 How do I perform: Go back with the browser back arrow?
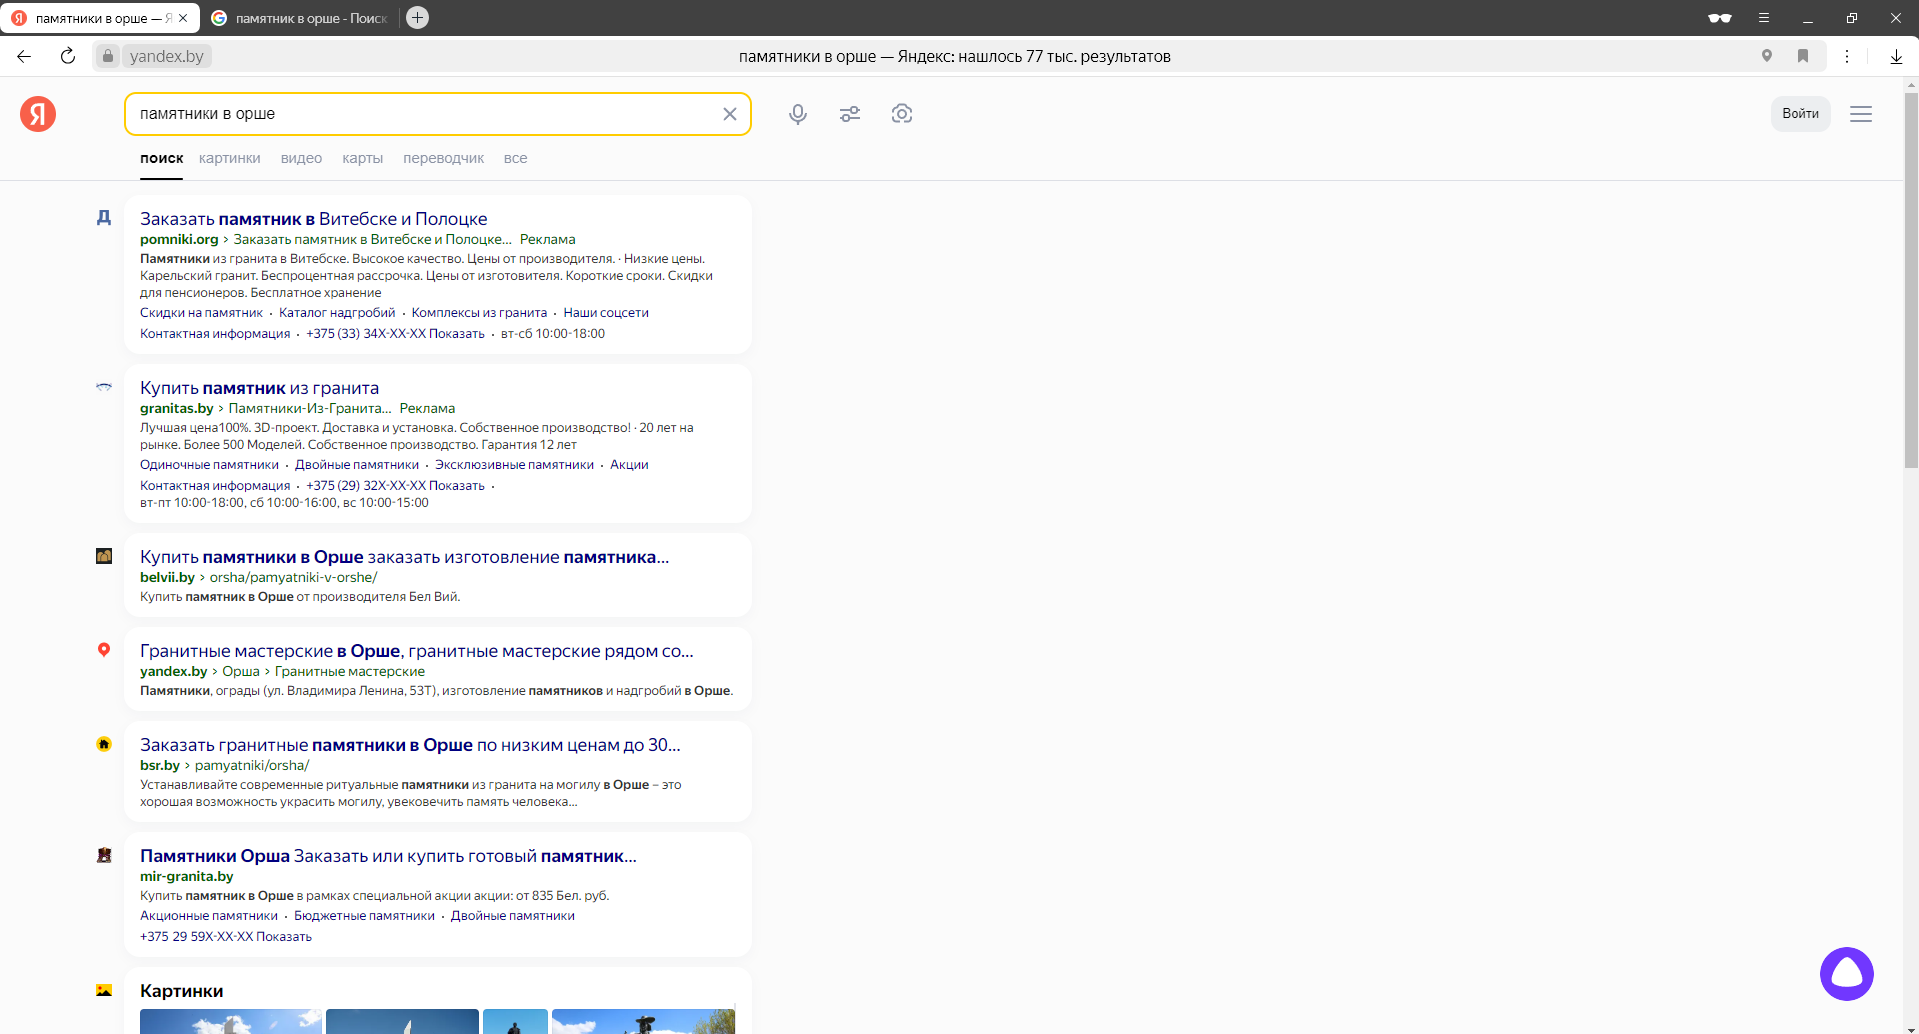tap(24, 56)
